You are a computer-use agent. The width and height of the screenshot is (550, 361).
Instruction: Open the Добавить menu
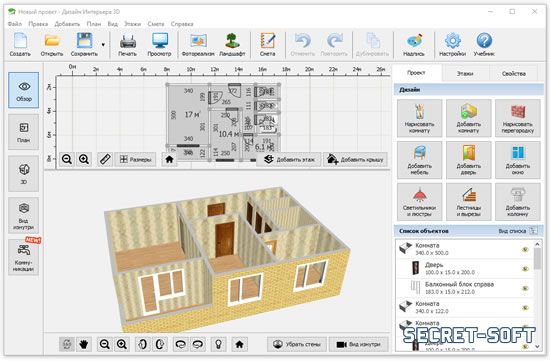[67, 24]
